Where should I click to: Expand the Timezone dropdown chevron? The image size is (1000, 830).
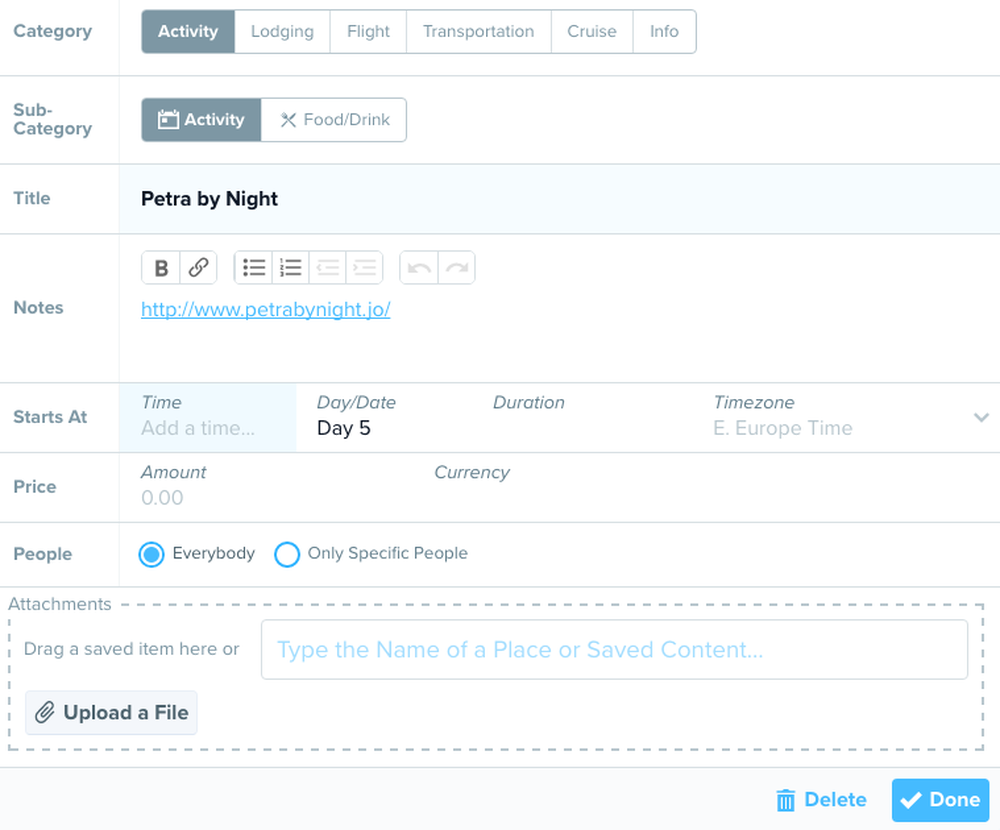[981, 417]
